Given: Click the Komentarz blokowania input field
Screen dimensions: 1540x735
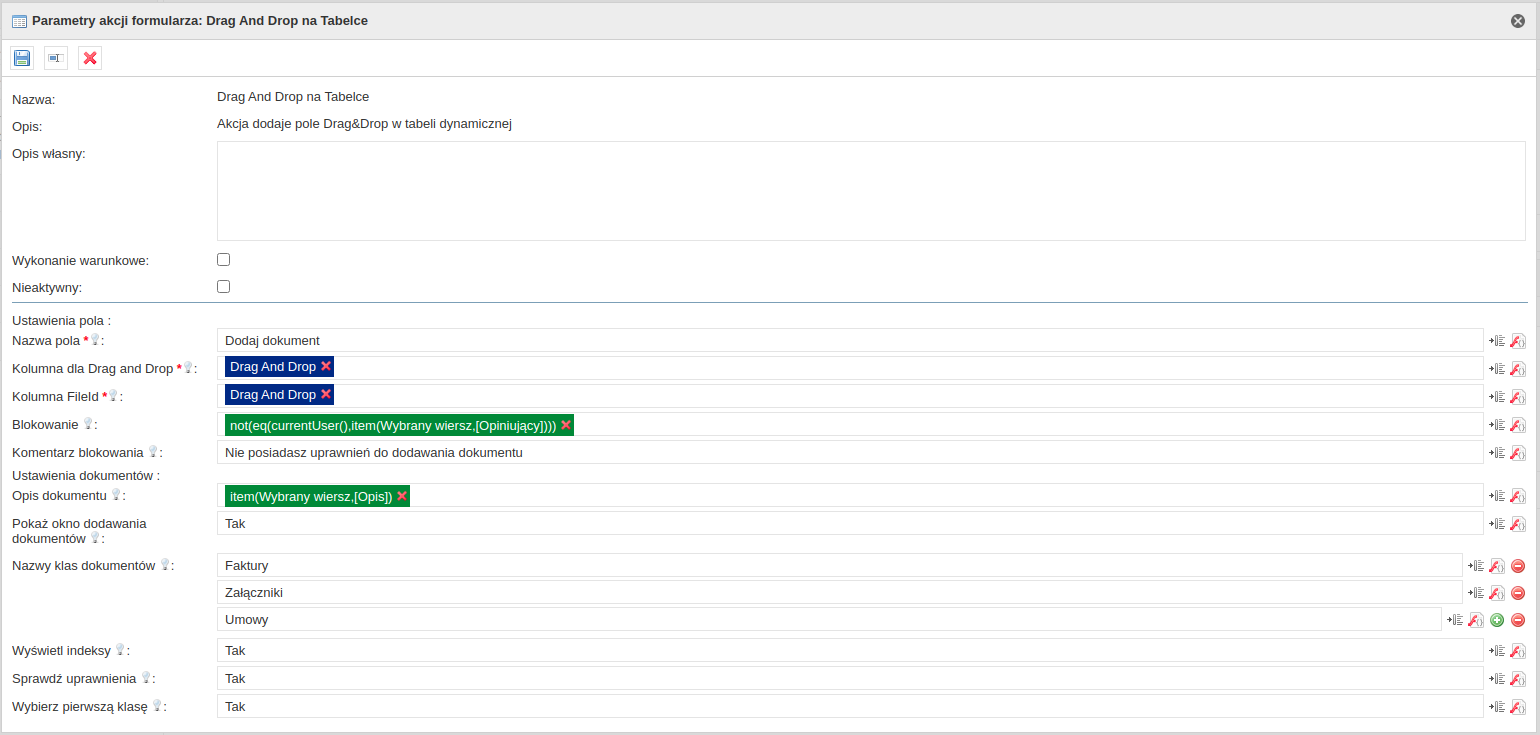Looking at the screenshot, I should [850, 452].
